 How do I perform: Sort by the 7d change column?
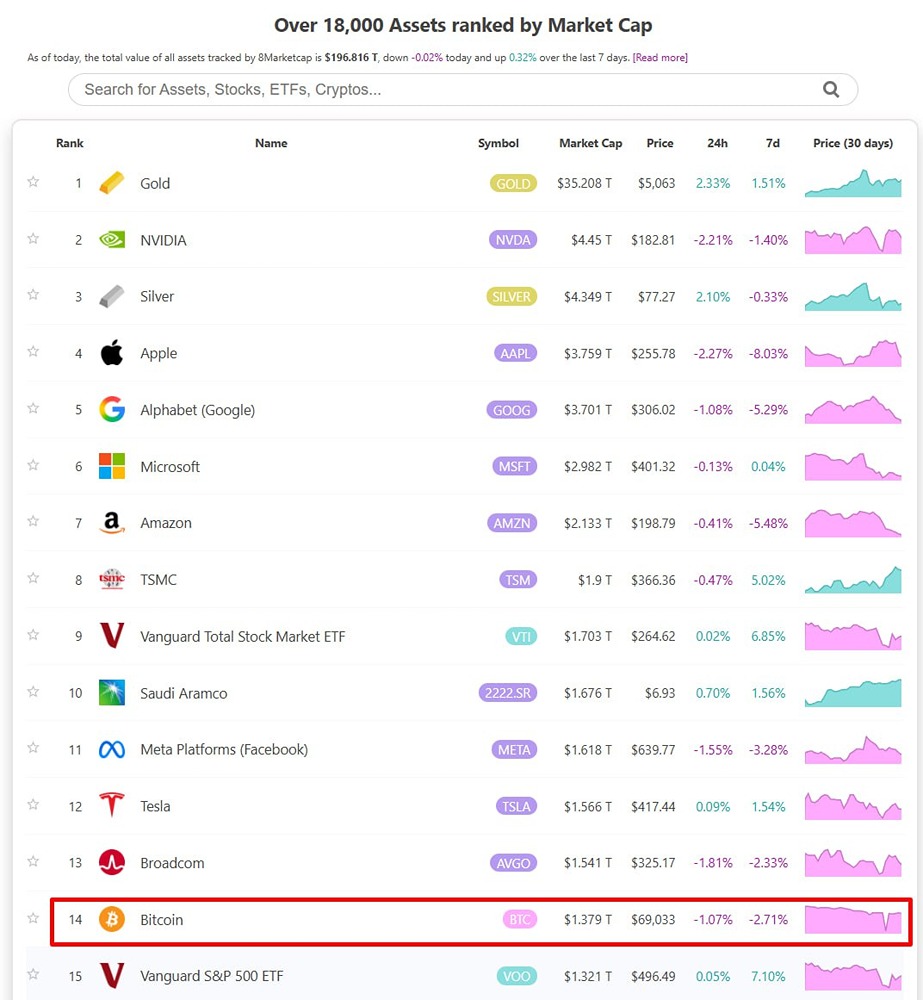(773, 143)
